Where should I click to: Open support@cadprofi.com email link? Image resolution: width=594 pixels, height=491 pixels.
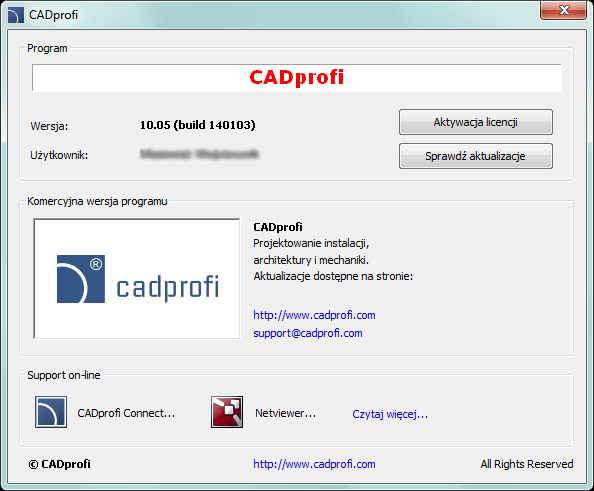coord(308,333)
